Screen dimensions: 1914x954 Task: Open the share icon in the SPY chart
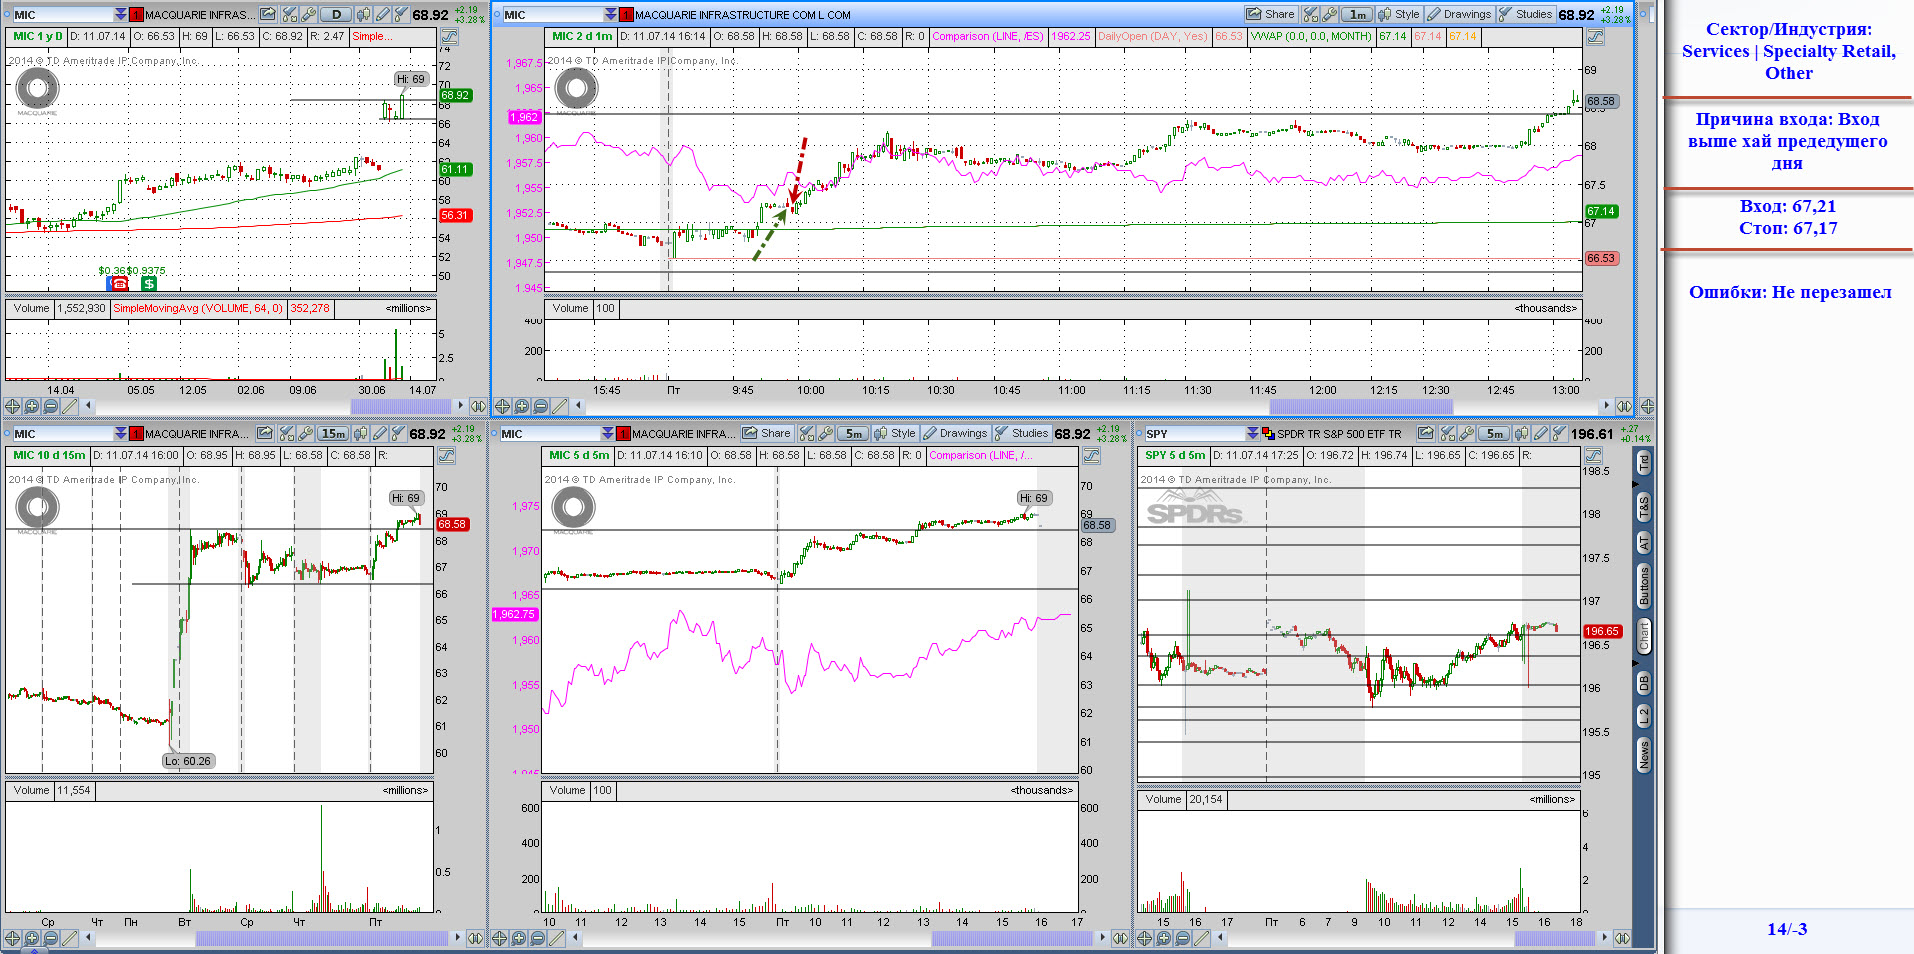click(x=1426, y=433)
